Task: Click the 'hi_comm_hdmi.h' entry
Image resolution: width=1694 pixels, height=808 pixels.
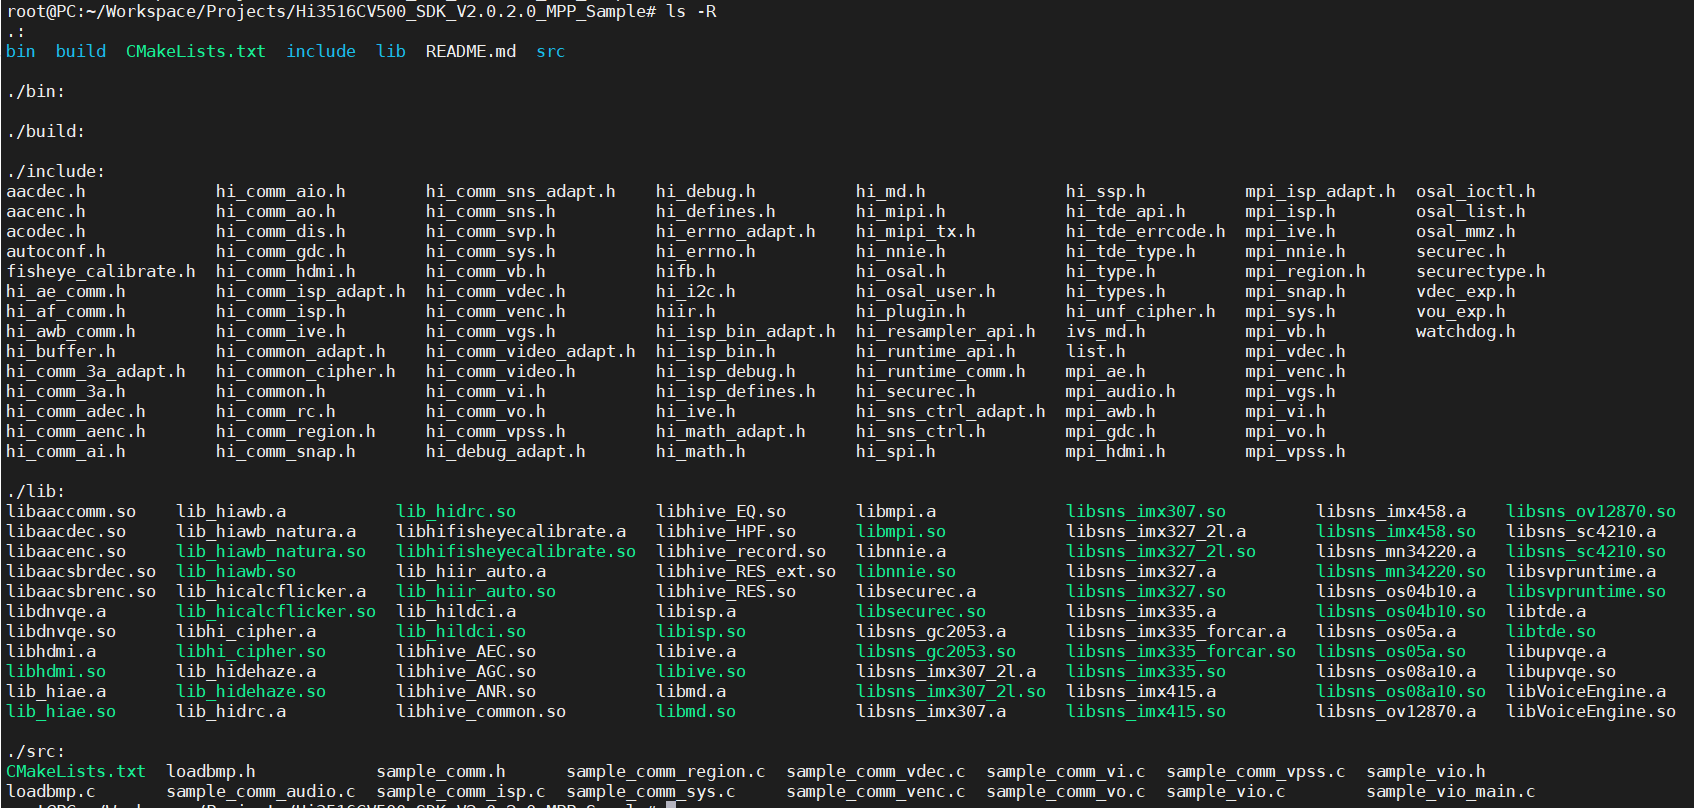Action: (x=286, y=271)
